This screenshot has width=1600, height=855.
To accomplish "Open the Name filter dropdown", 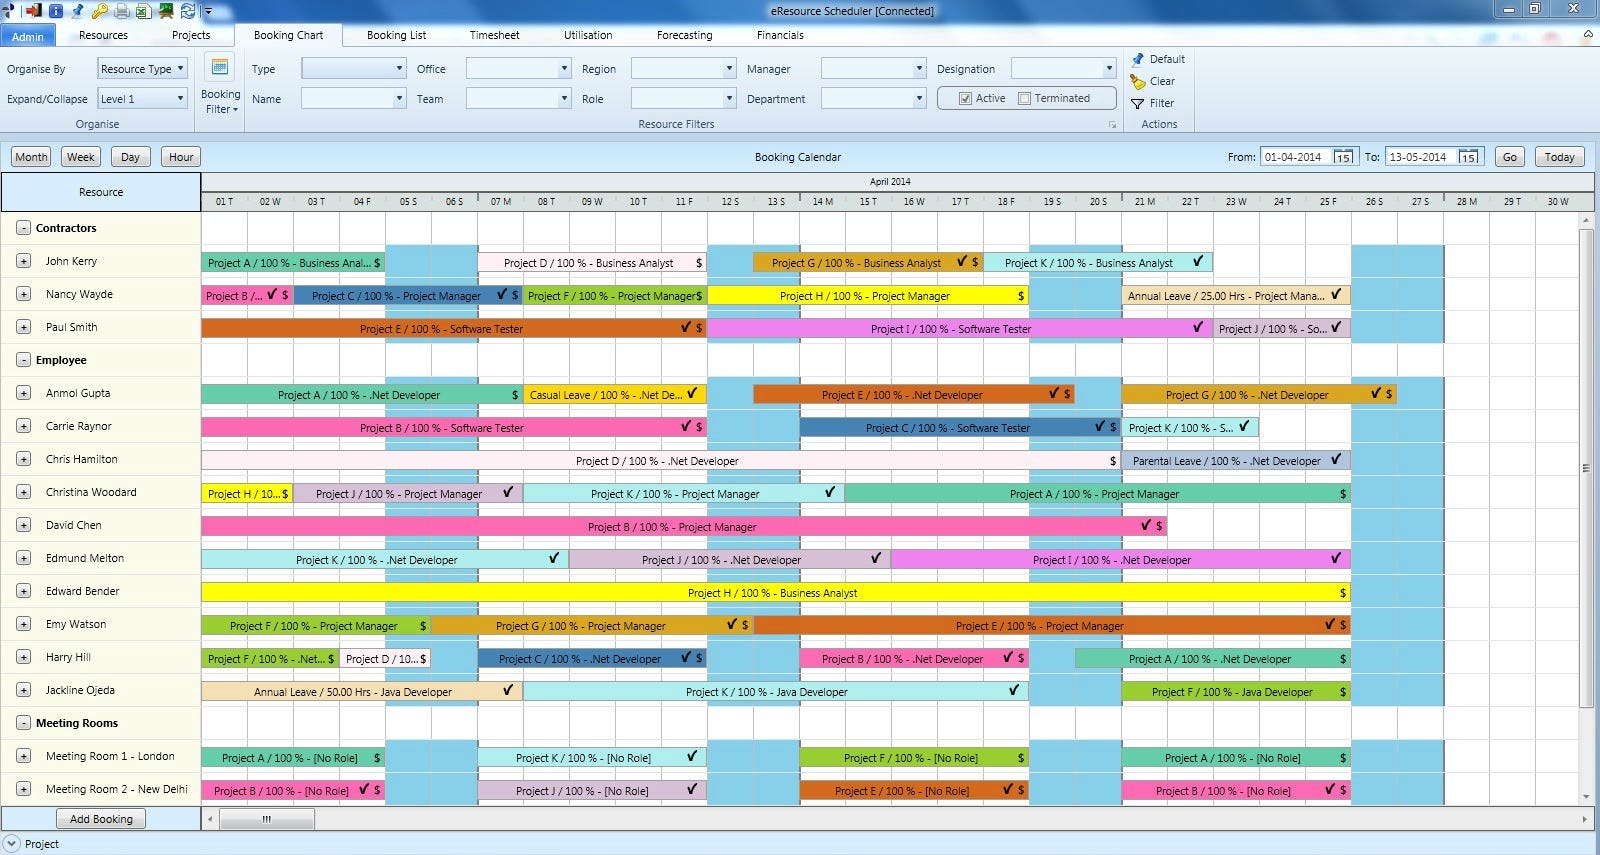I will [x=353, y=99].
